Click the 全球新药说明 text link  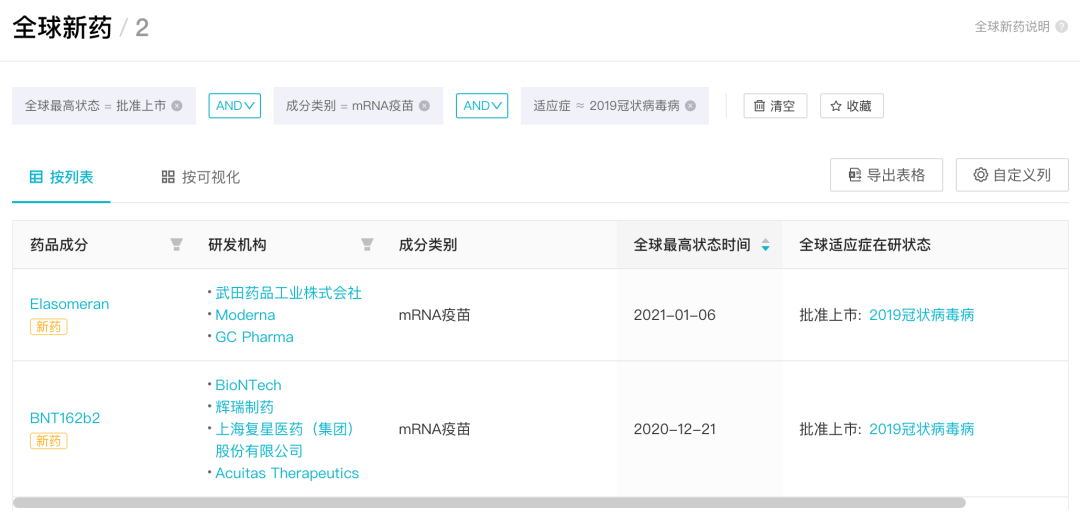click(1012, 27)
